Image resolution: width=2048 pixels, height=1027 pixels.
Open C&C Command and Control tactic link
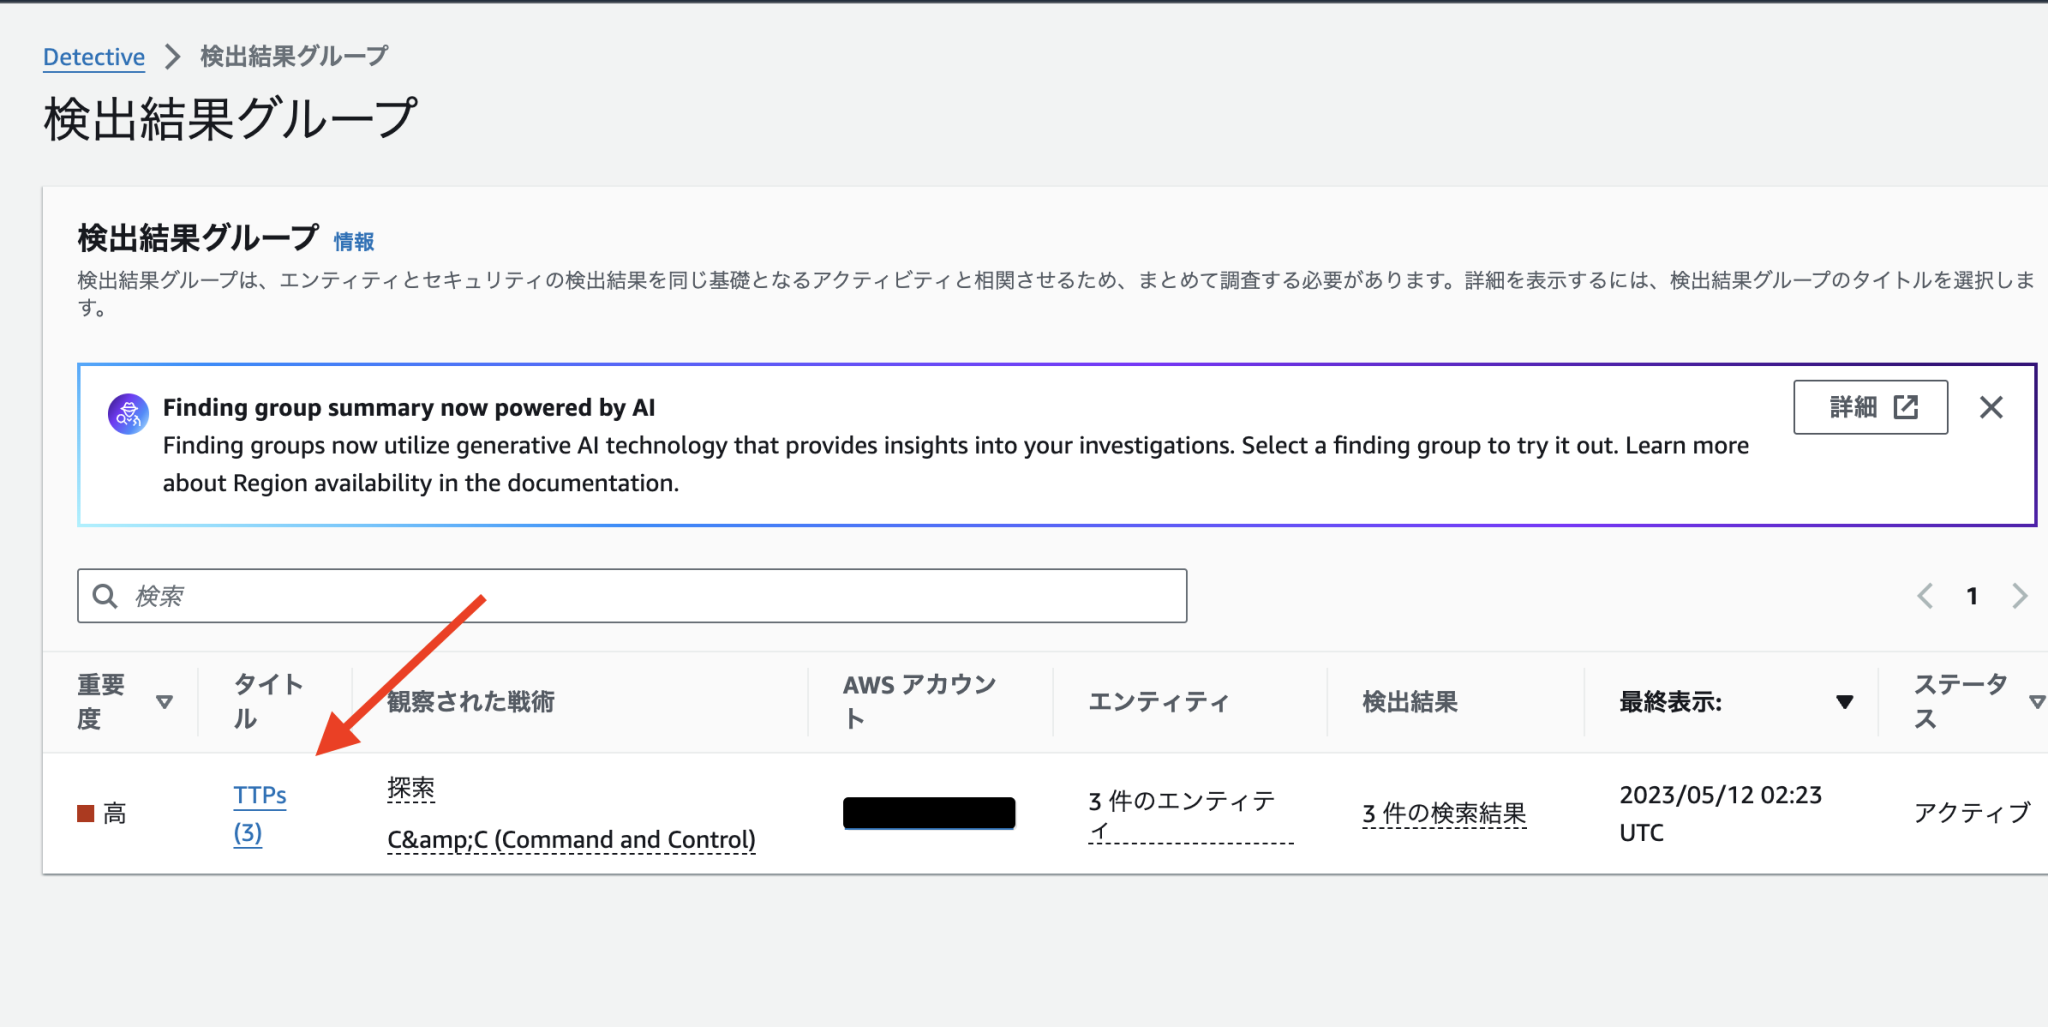[x=571, y=839]
